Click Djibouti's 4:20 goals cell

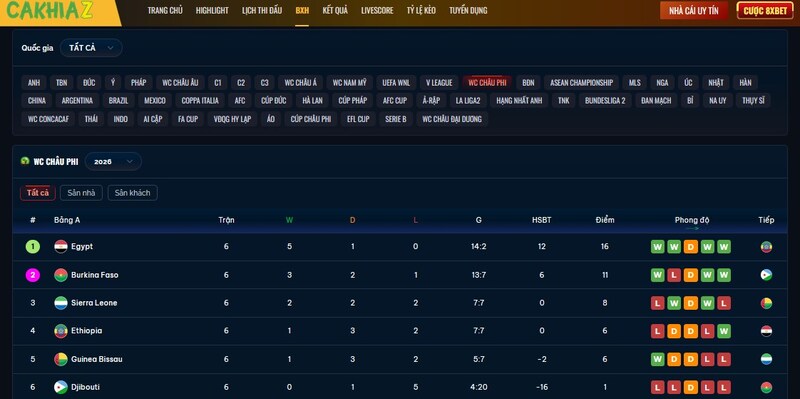click(479, 387)
